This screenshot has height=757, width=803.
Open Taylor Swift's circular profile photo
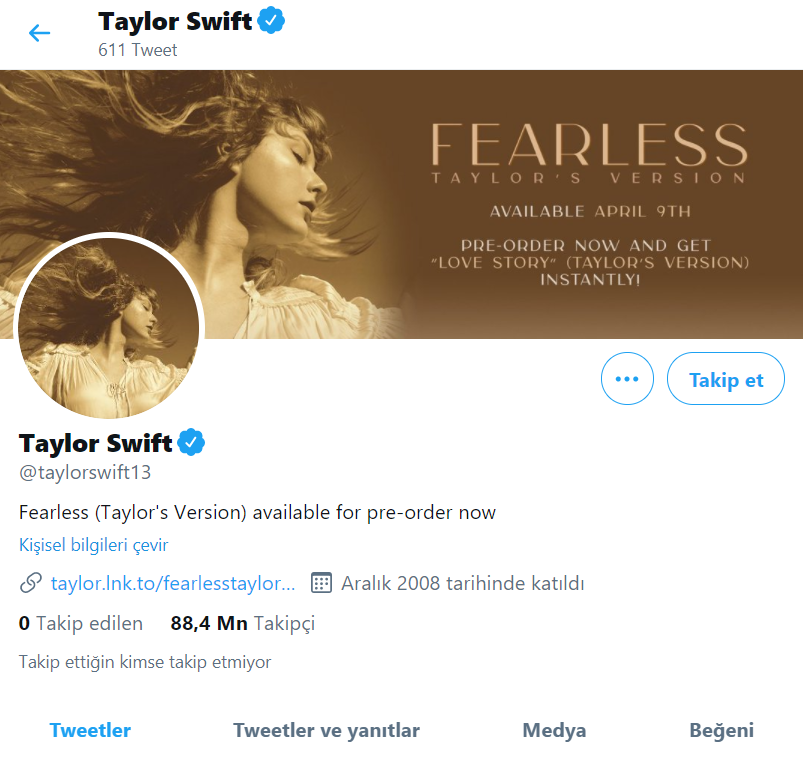point(109,327)
